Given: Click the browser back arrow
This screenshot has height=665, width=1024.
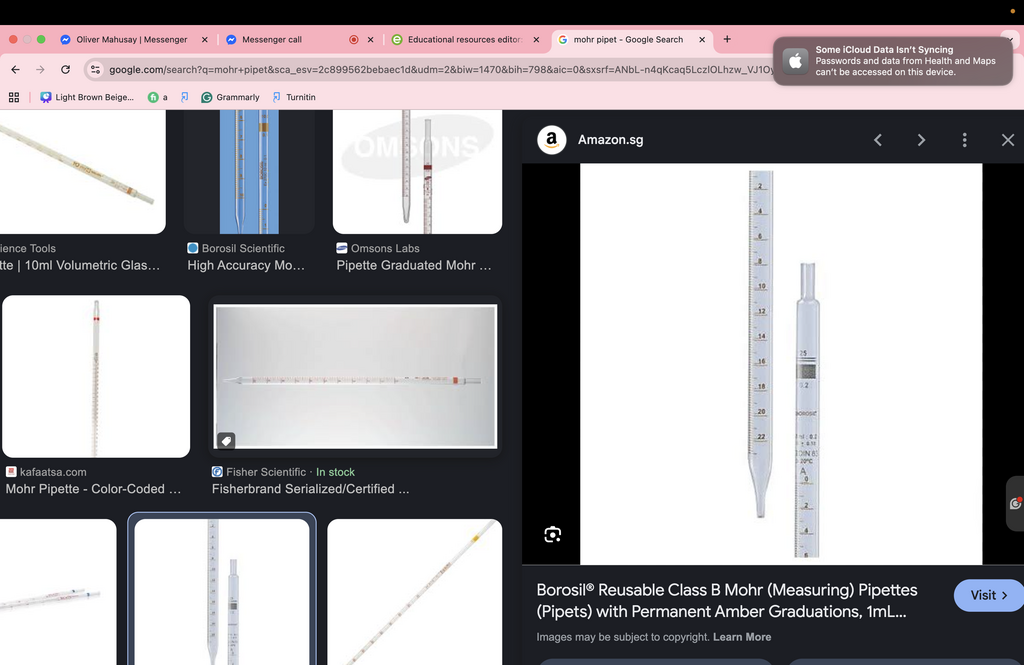Looking at the screenshot, I should 16,69.
